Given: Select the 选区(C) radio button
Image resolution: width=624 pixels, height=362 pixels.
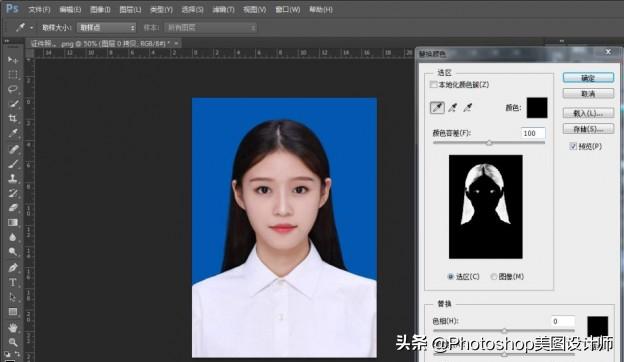Looking at the screenshot, I should pyautogui.click(x=450, y=276).
